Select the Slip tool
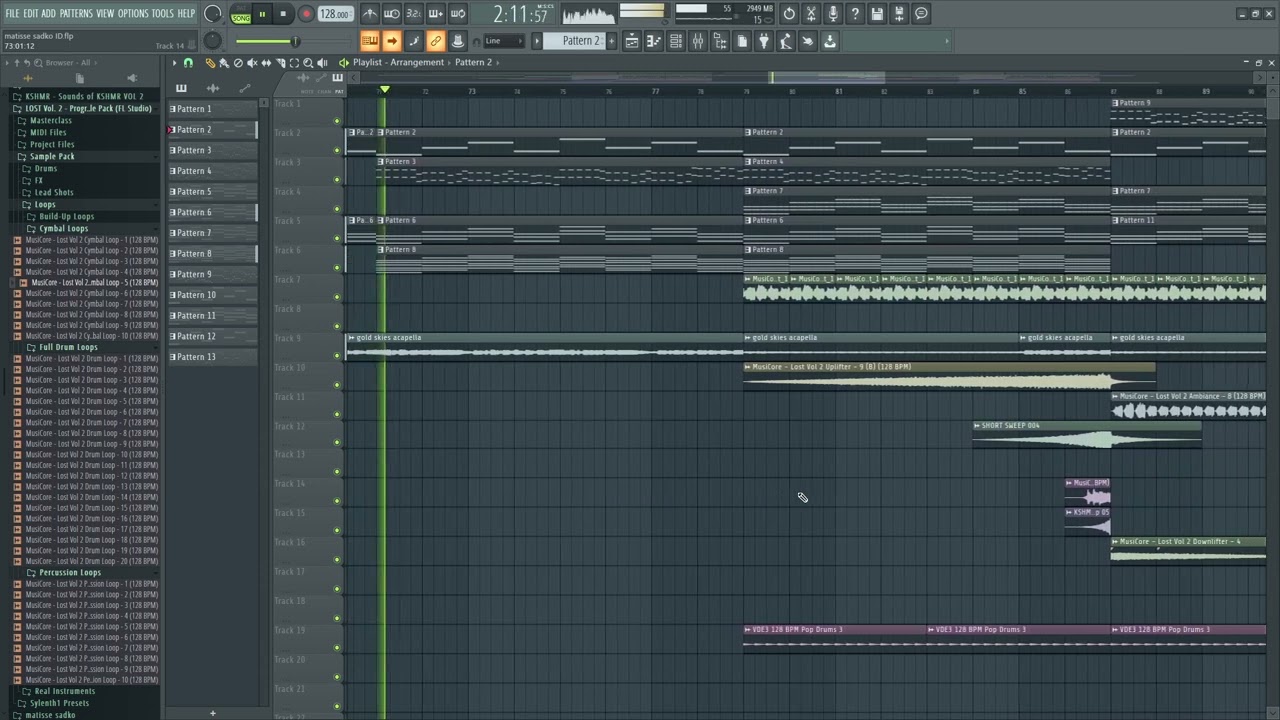 [266, 63]
